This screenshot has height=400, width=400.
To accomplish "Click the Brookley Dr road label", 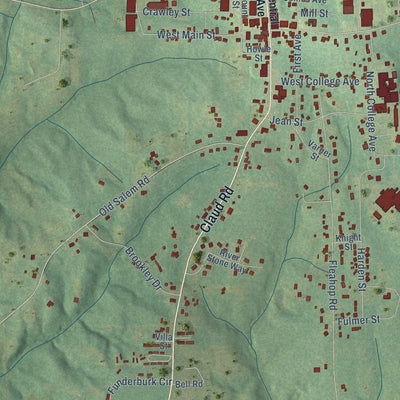I will click(143, 268).
